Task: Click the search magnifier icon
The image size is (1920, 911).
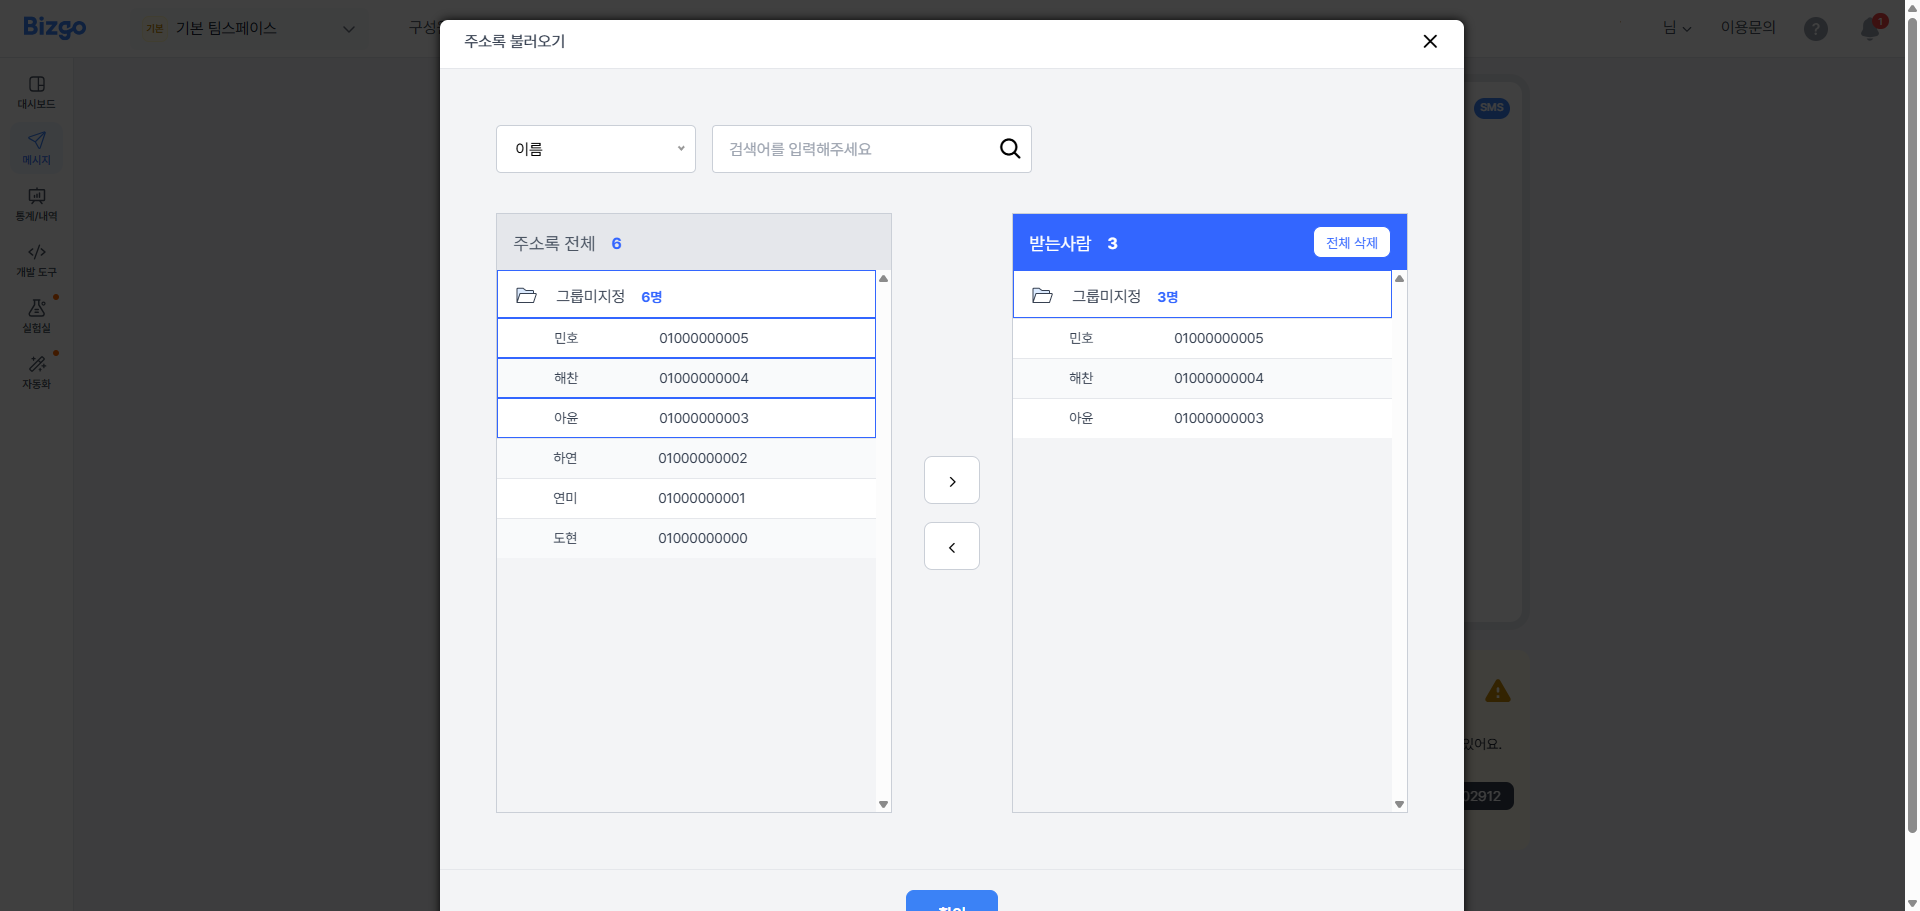Action: click(x=1010, y=149)
